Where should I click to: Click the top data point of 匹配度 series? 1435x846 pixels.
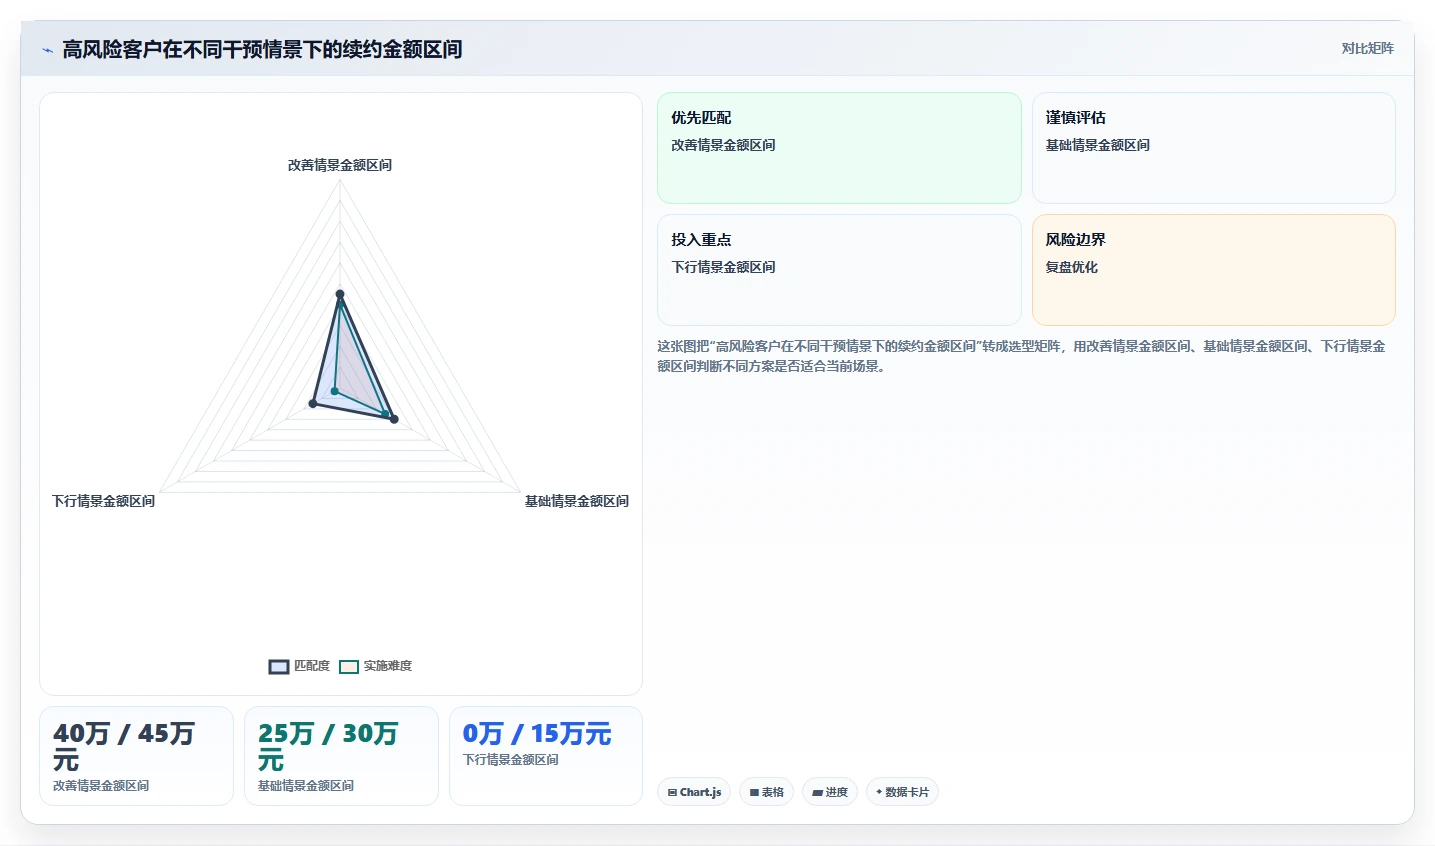point(340,294)
